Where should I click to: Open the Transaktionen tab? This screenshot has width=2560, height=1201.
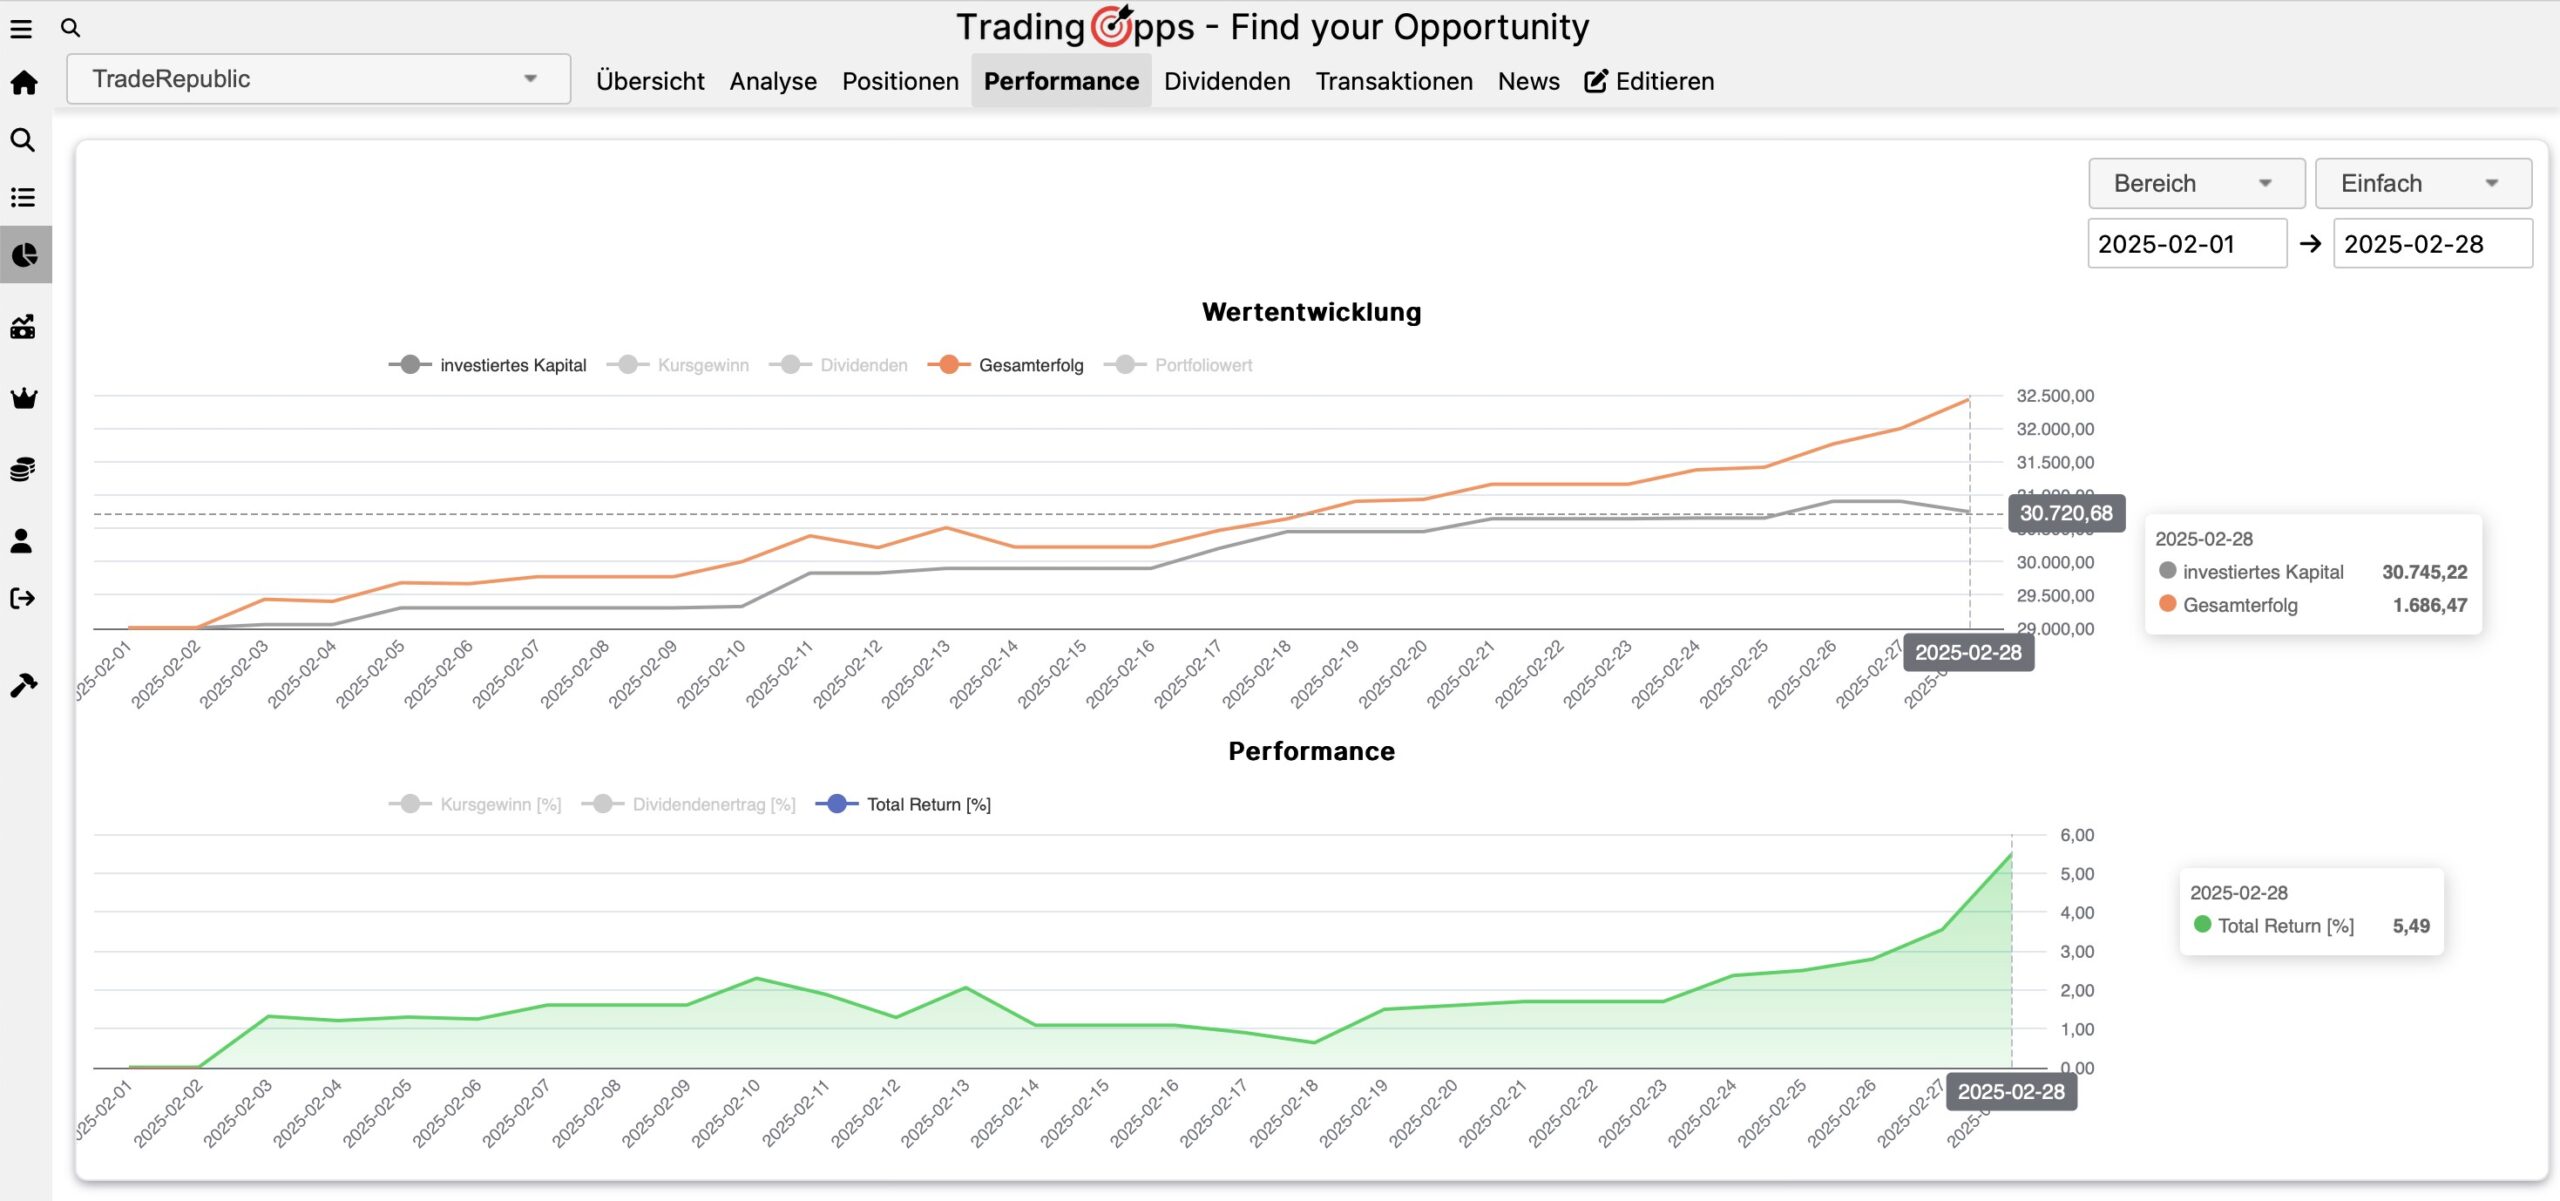pos(1394,81)
